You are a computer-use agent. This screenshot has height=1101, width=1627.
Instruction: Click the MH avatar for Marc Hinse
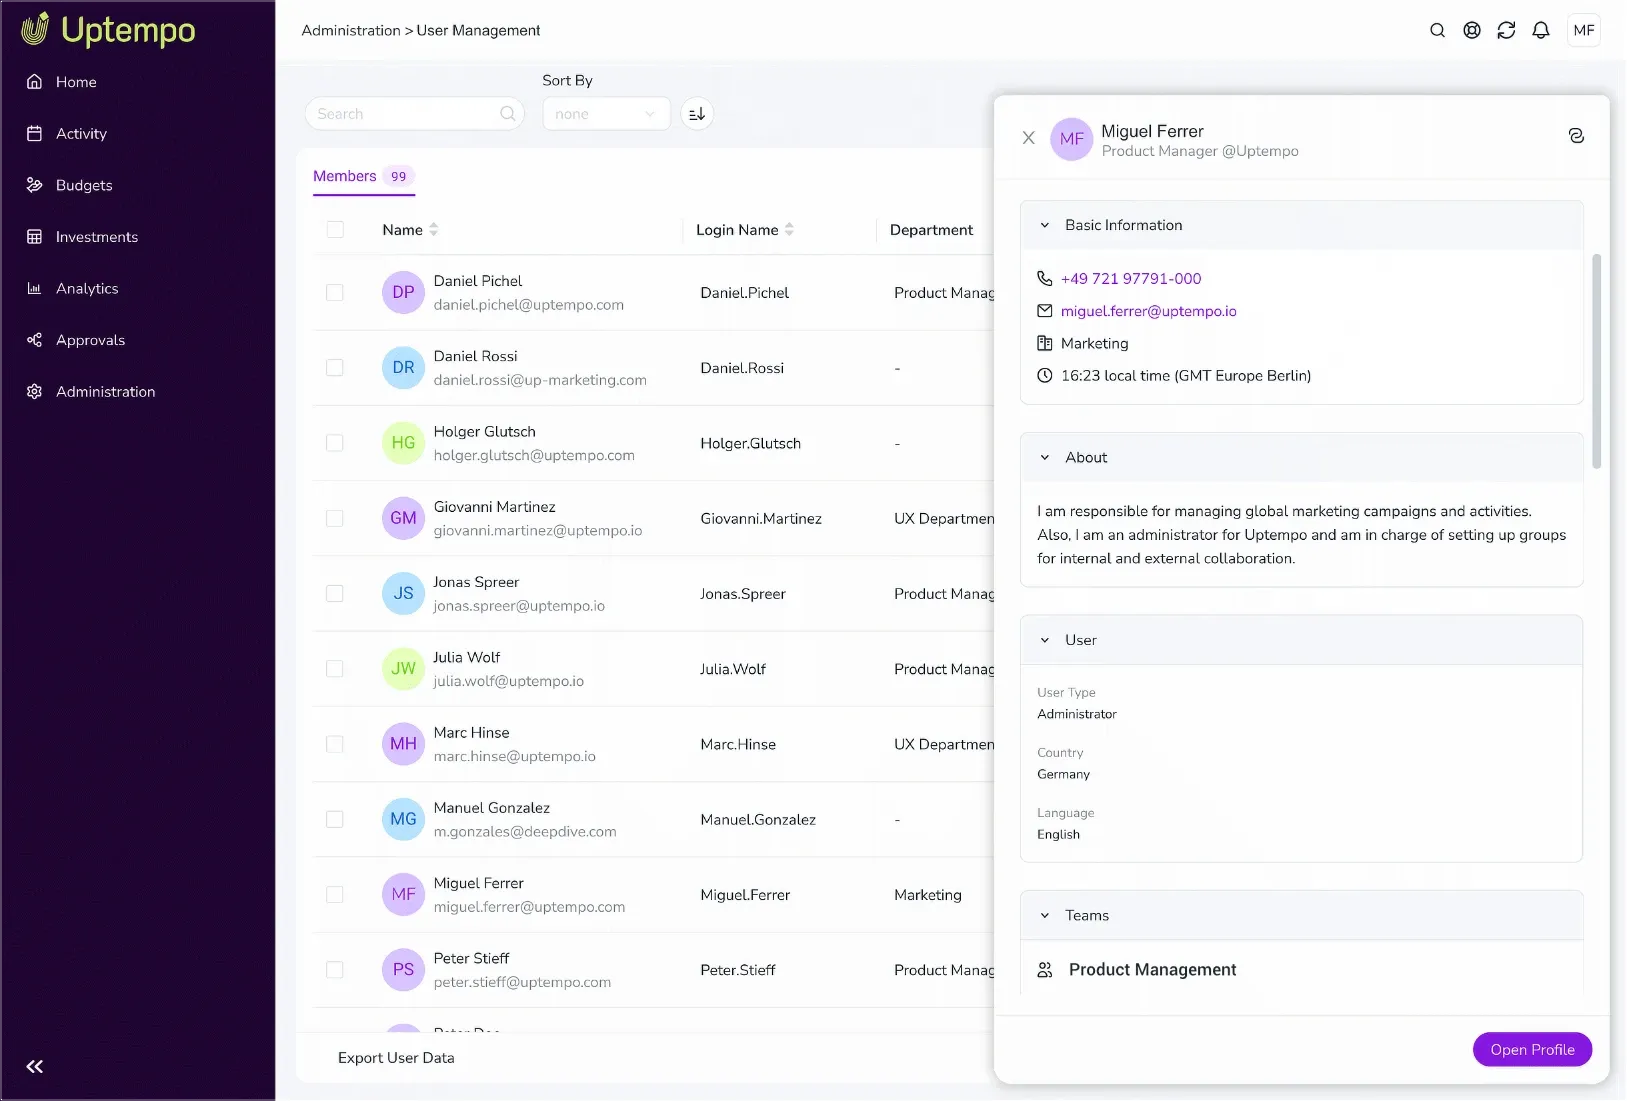click(x=403, y=744)
